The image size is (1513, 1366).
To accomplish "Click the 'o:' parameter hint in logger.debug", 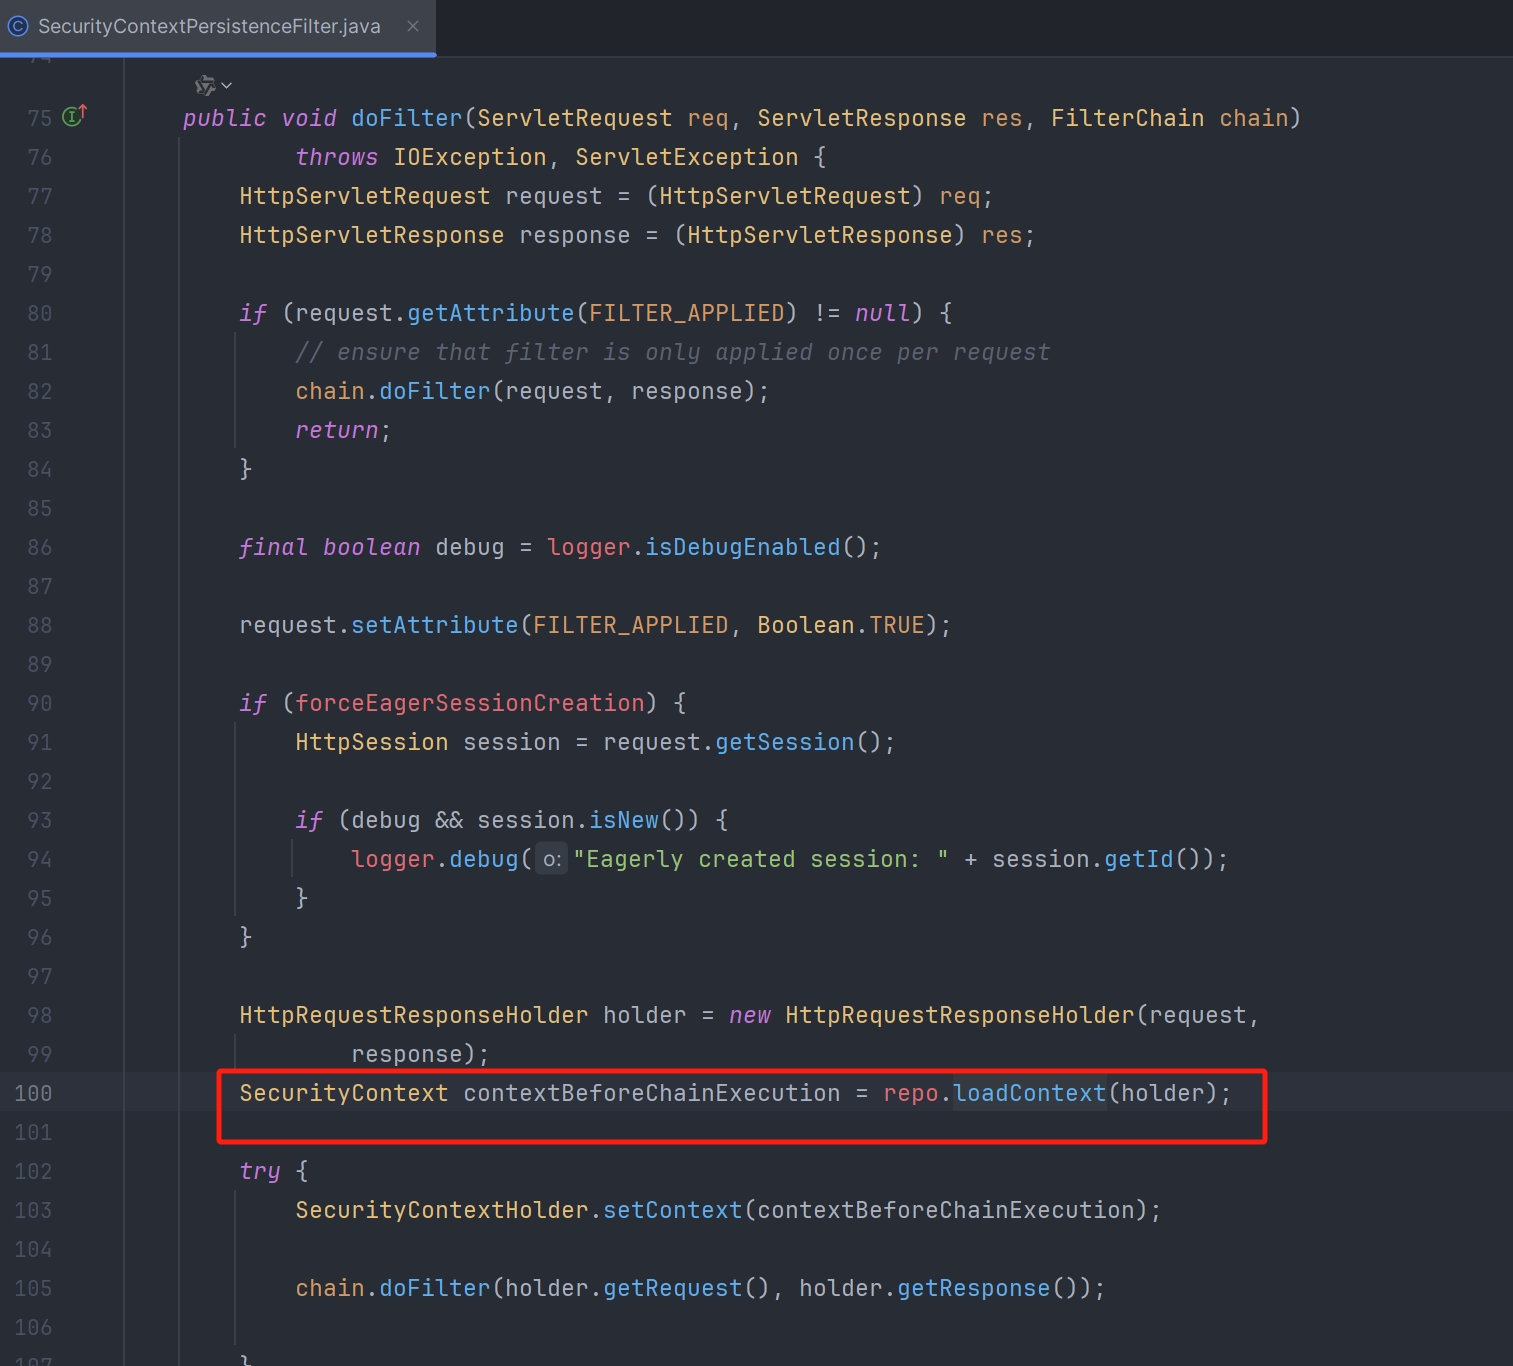I will coord(551,860).
